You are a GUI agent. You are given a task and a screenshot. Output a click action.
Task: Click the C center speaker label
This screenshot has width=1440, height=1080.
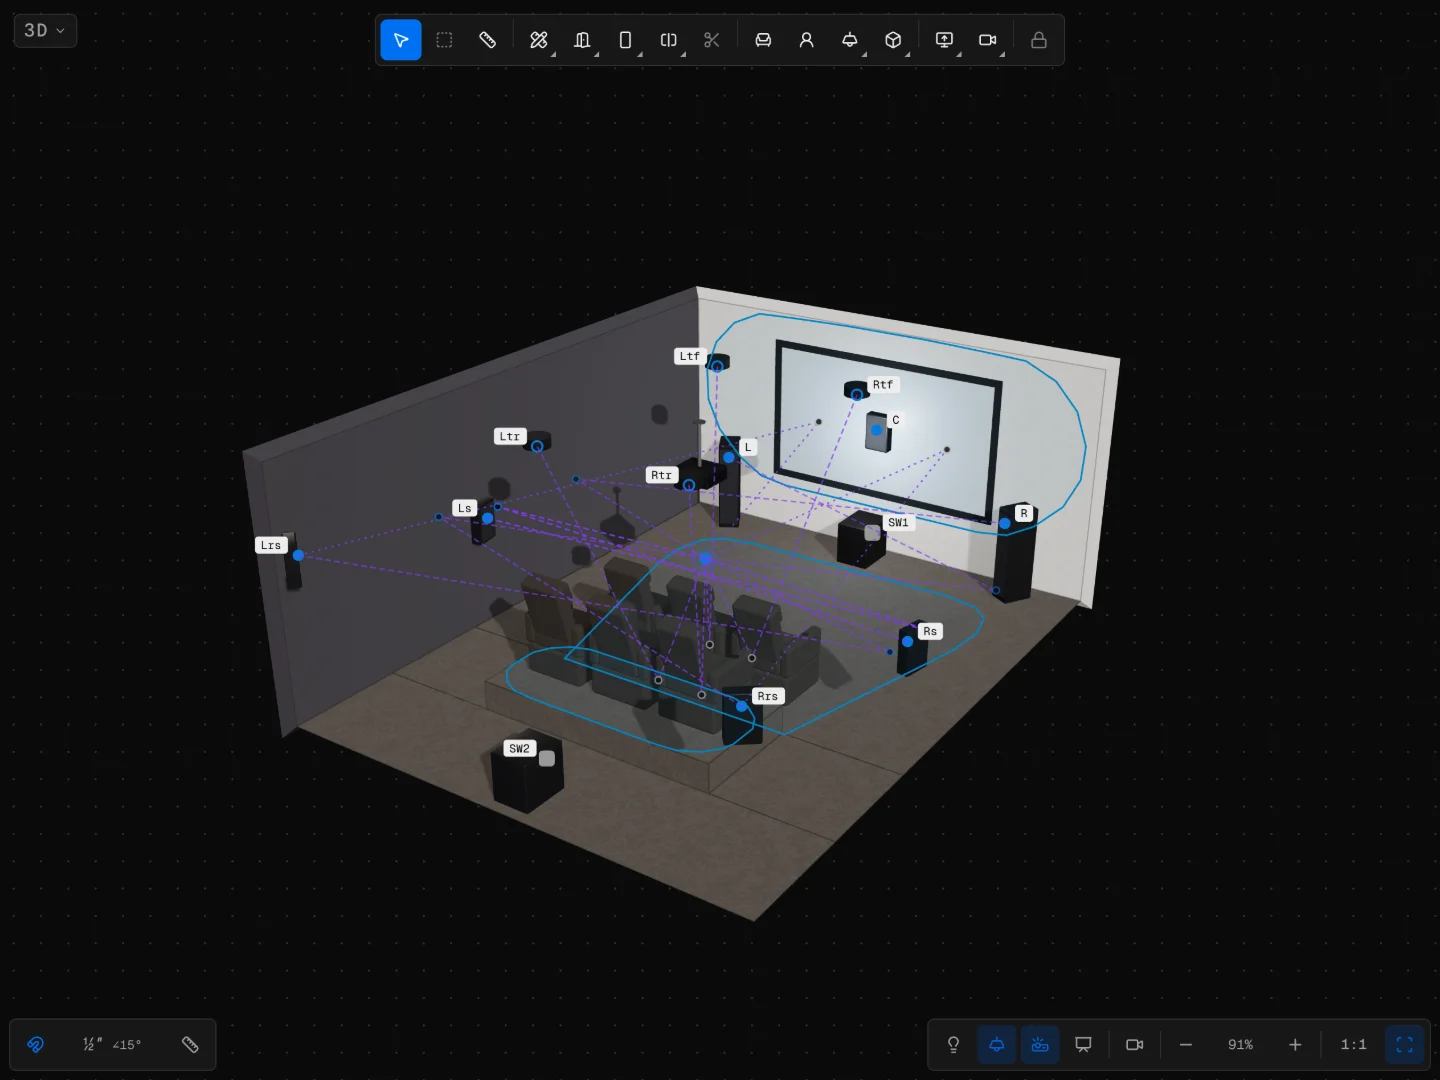tap(896, 420)
